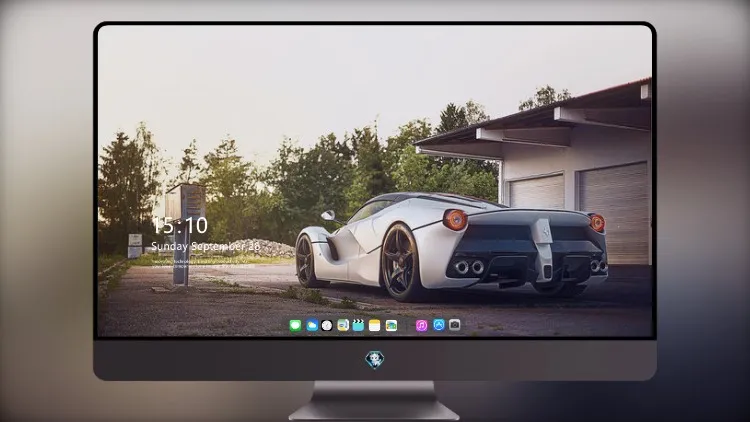Open the grey Camera dock icon
This screenshot has width=750, height=422.
[455, 325]
